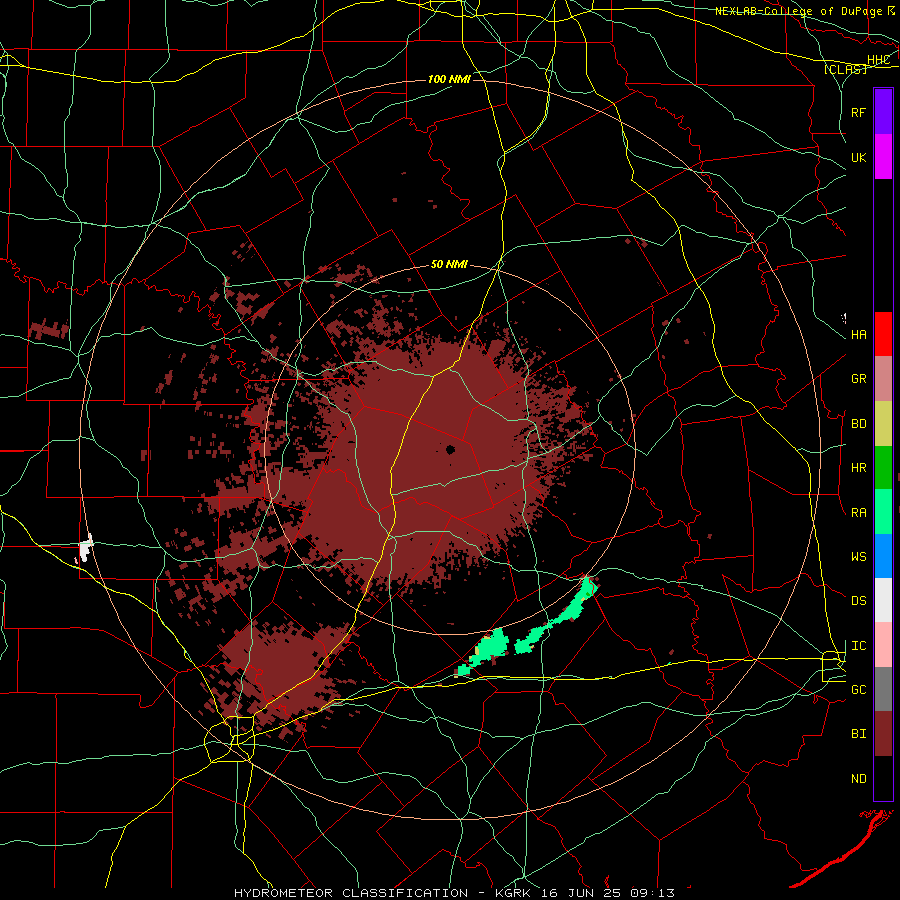Click the mint green RA legend swatch

[x=883, y=512]
